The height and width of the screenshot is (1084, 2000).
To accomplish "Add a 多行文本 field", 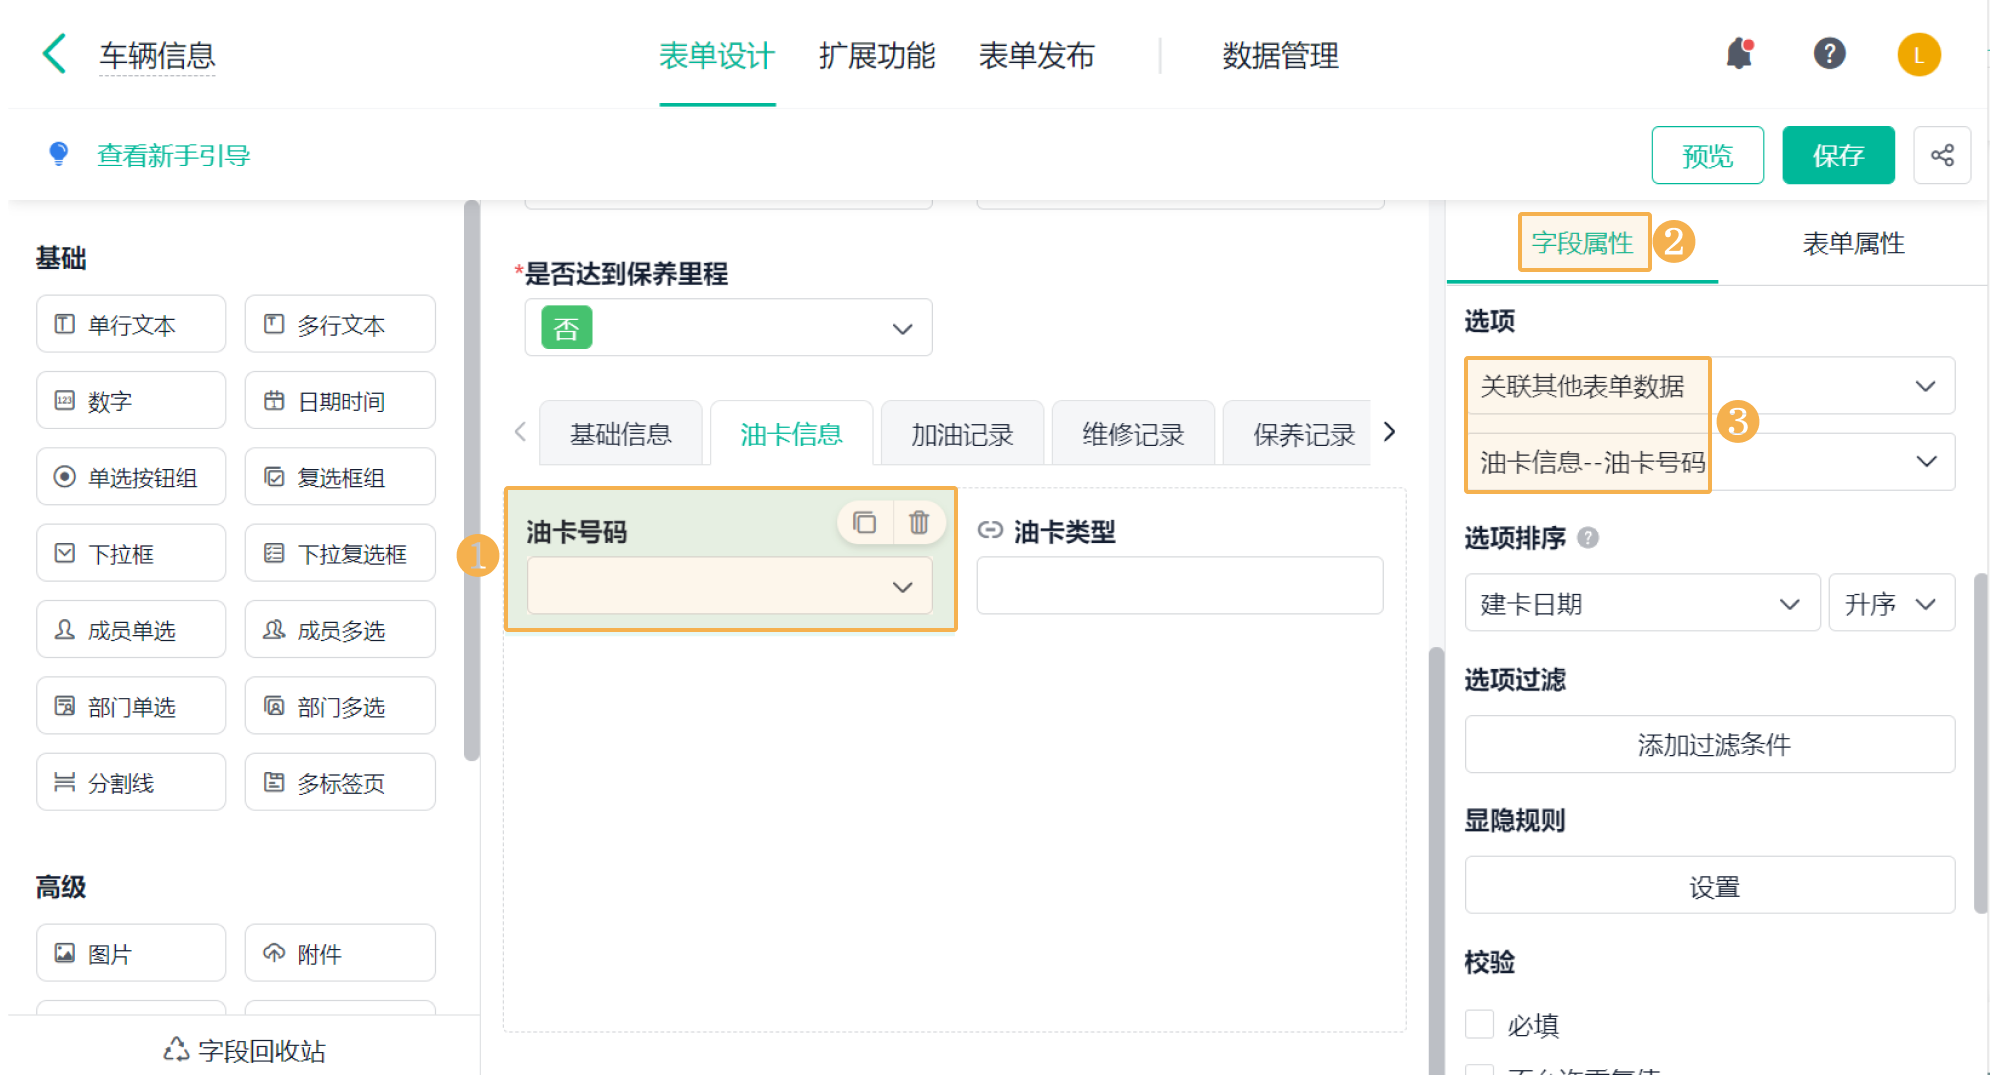I will [x=340, y=324].
